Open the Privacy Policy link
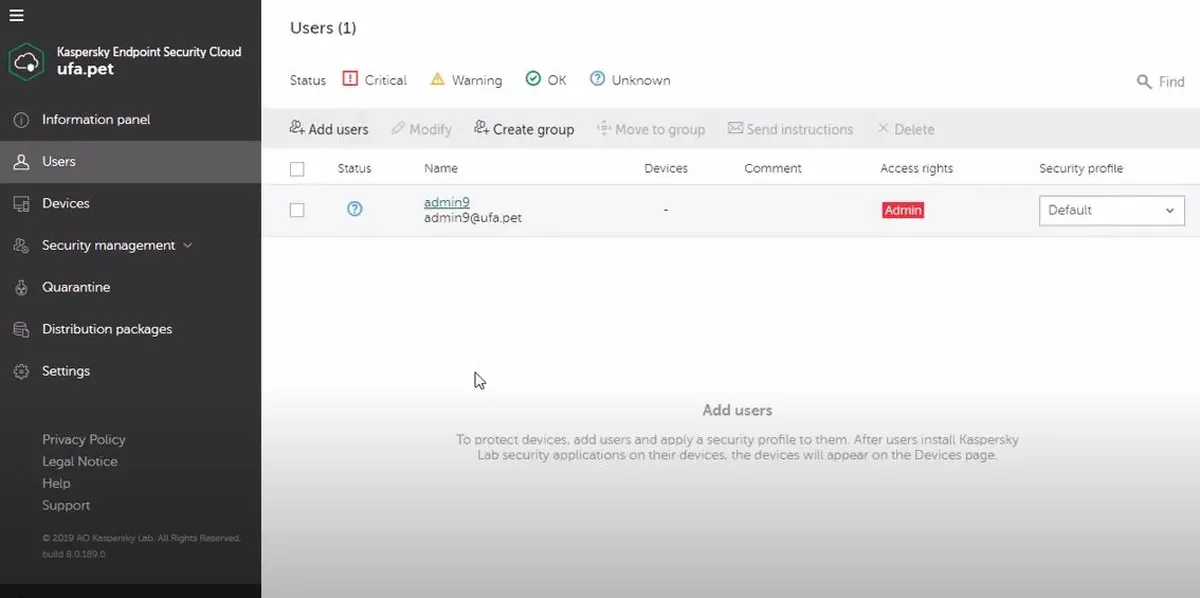The height and width of the screenshot is (598, 1200). click(x=84, y=440)
